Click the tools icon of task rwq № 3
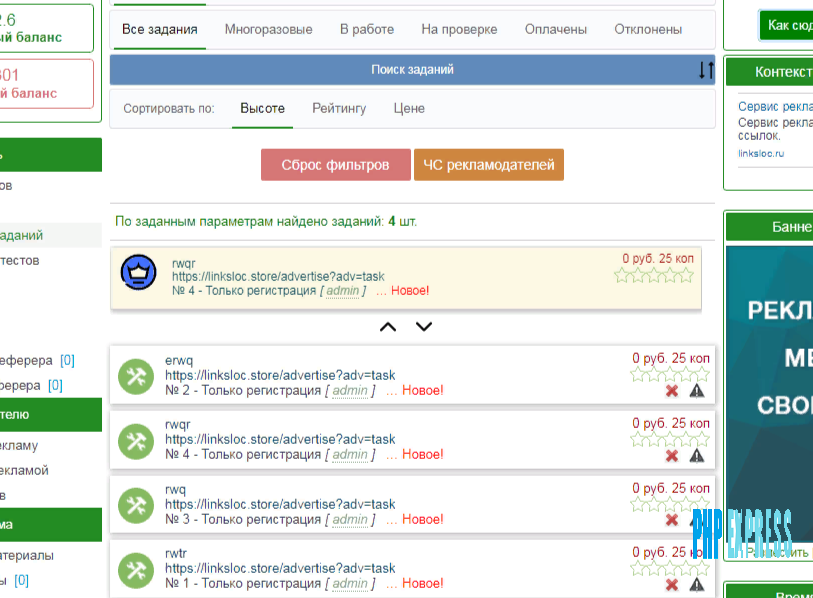The image size is (813, 598). point(136,506)
